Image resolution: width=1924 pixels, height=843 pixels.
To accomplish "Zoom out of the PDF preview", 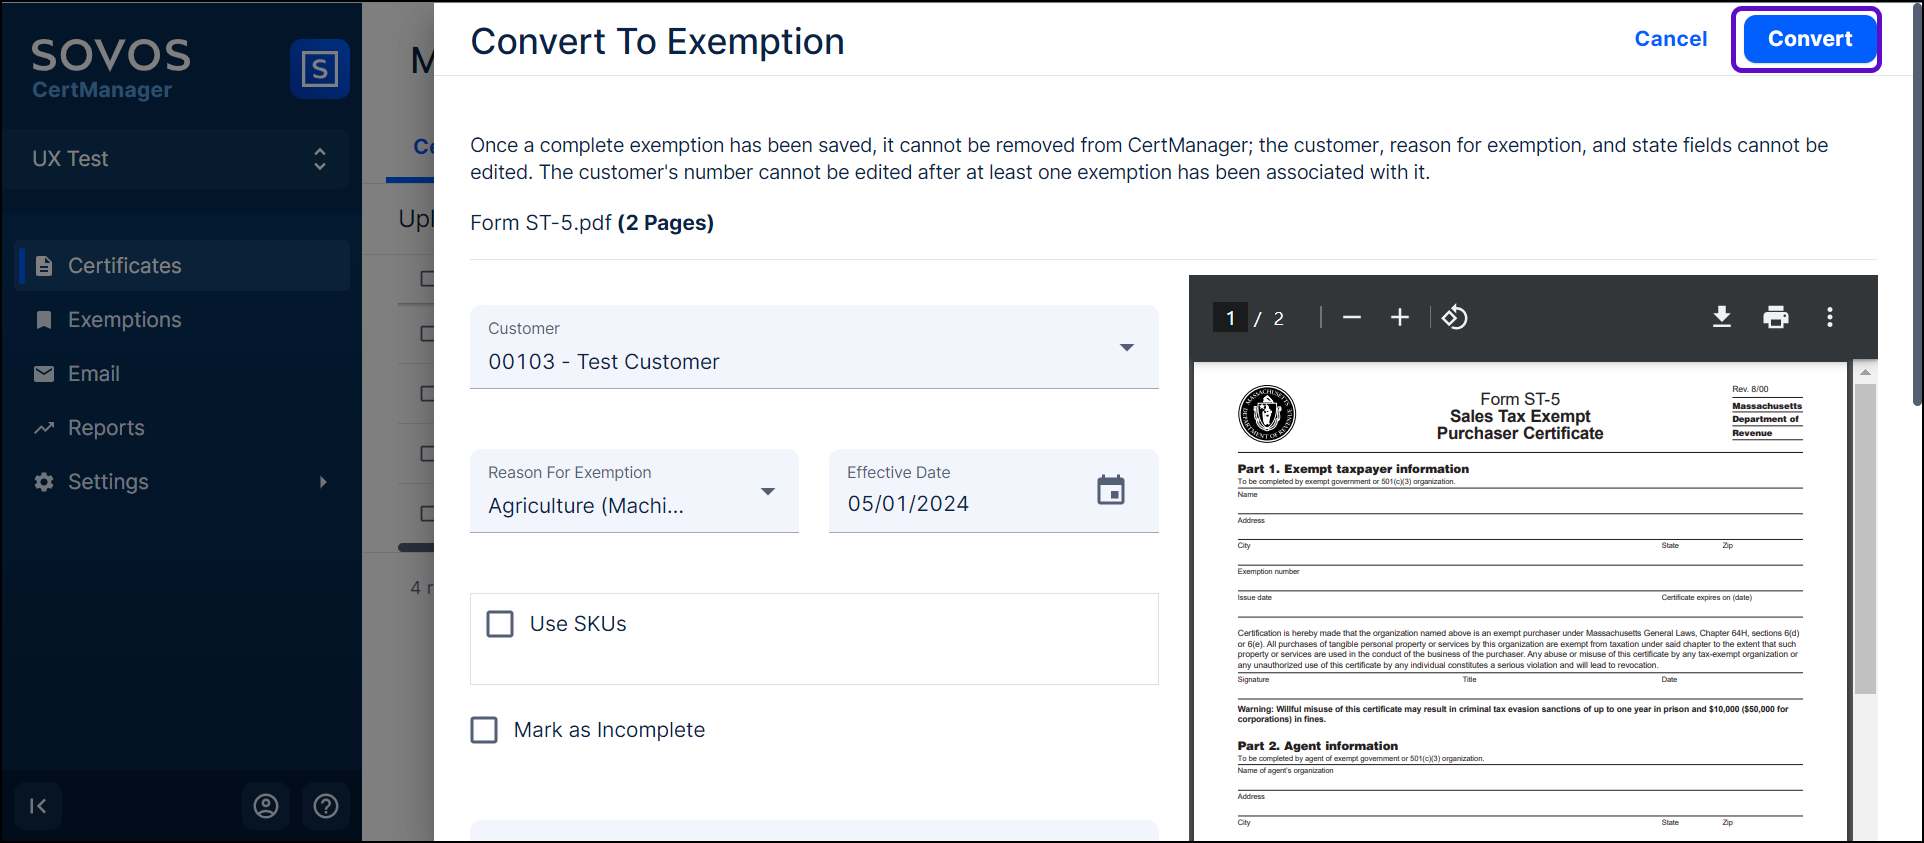I will pyautogui.click(x=1352, y=318).
